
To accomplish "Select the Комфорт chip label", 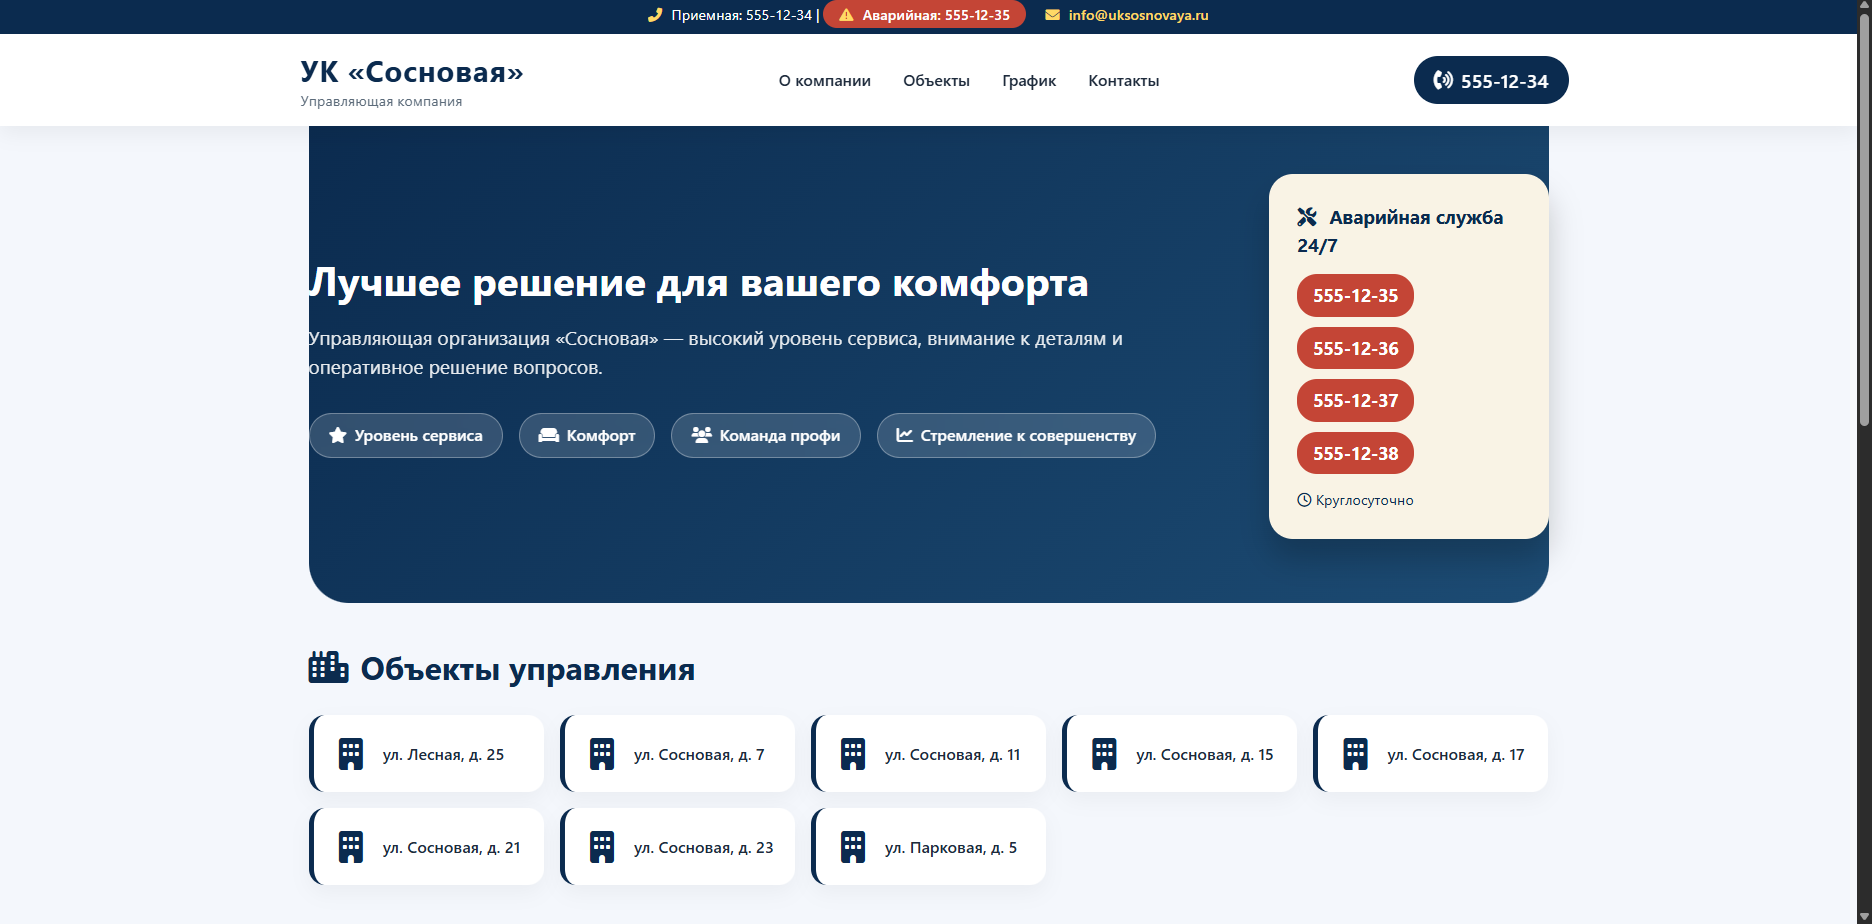I will pyautogui.click(x=601, y=436).
